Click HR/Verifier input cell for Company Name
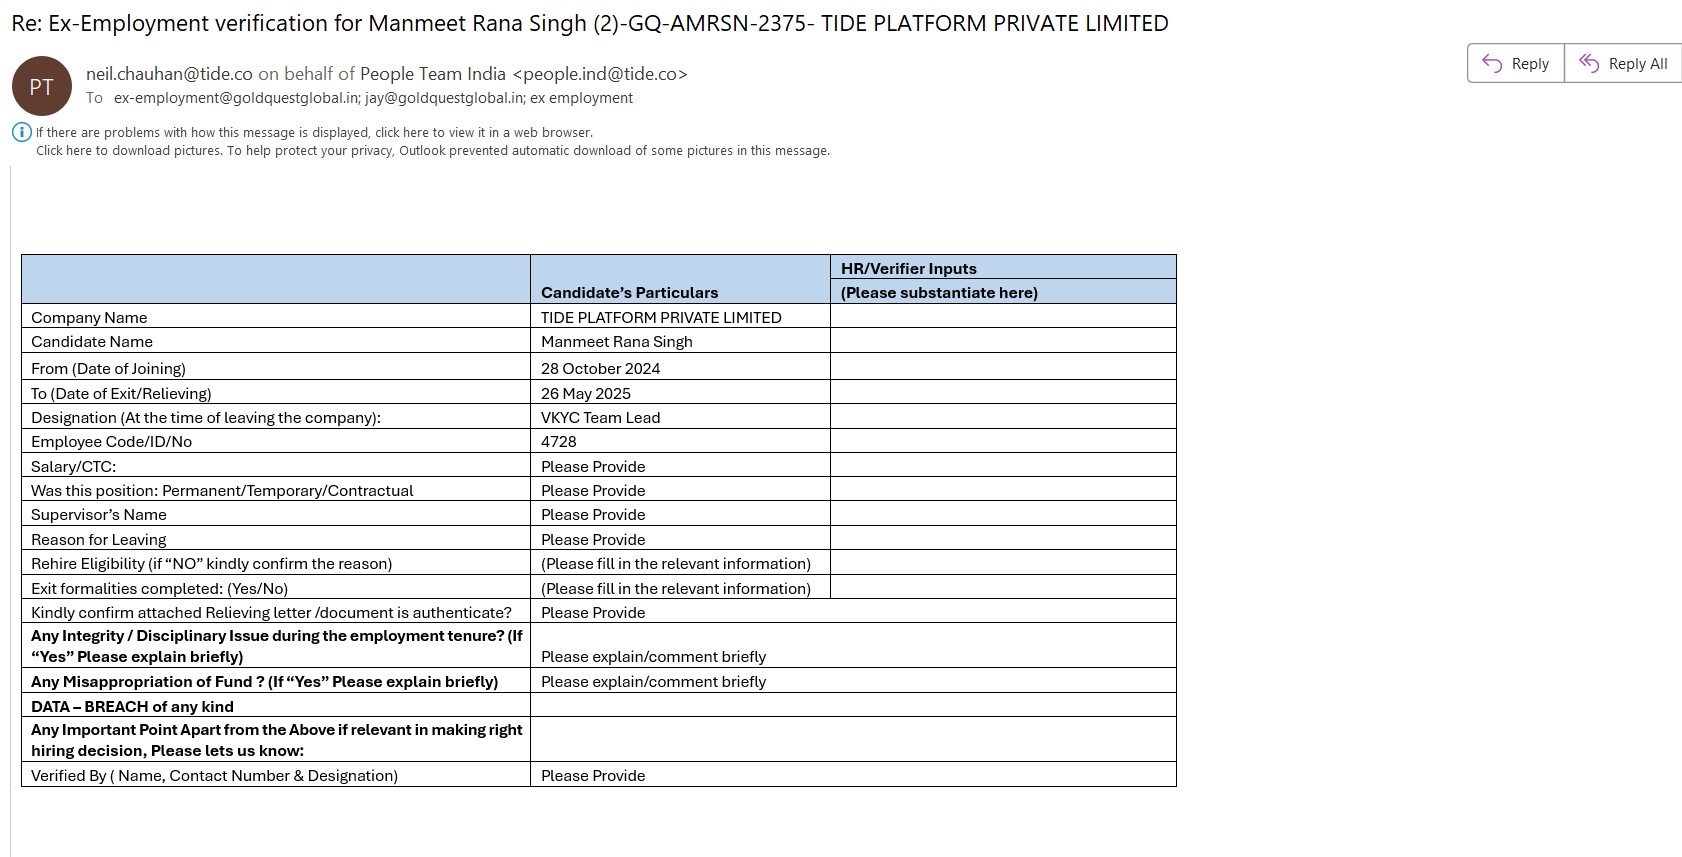This screenshot has width=1682, height=857. pos(1002,317)
